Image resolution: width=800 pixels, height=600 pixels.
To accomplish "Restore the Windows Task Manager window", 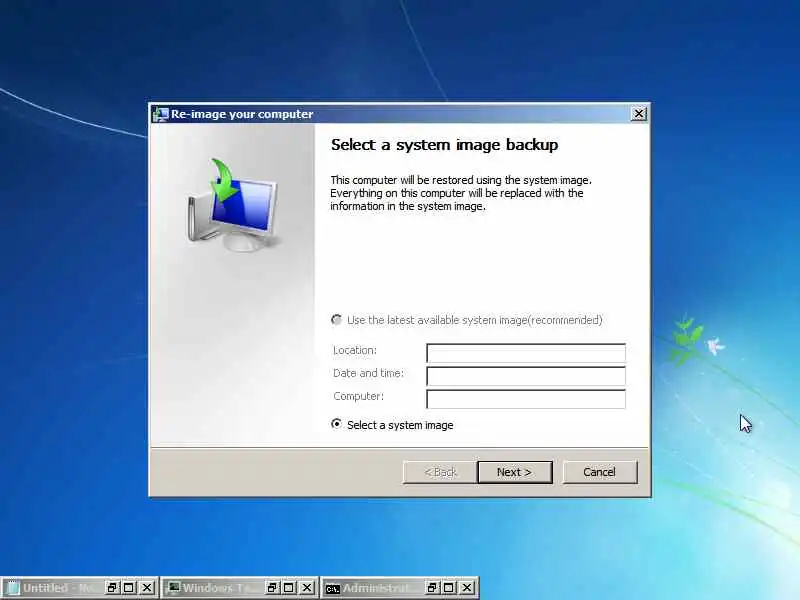I will coord(272,588).
